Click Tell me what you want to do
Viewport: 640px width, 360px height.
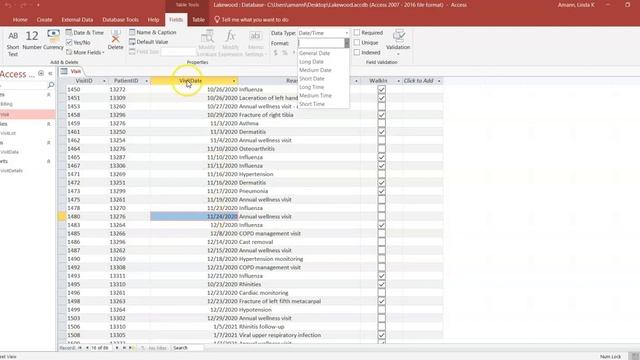coord(255,20)
